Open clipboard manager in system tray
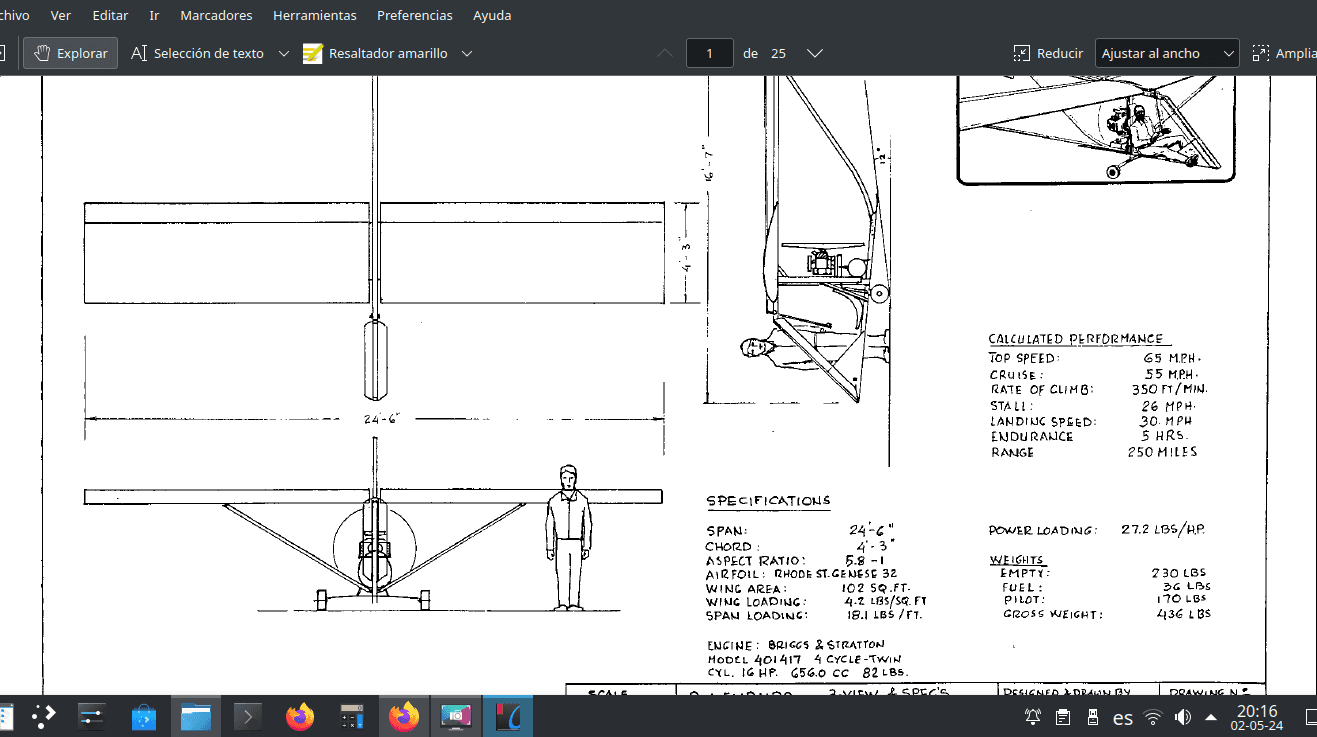 tap(1063, 717)
